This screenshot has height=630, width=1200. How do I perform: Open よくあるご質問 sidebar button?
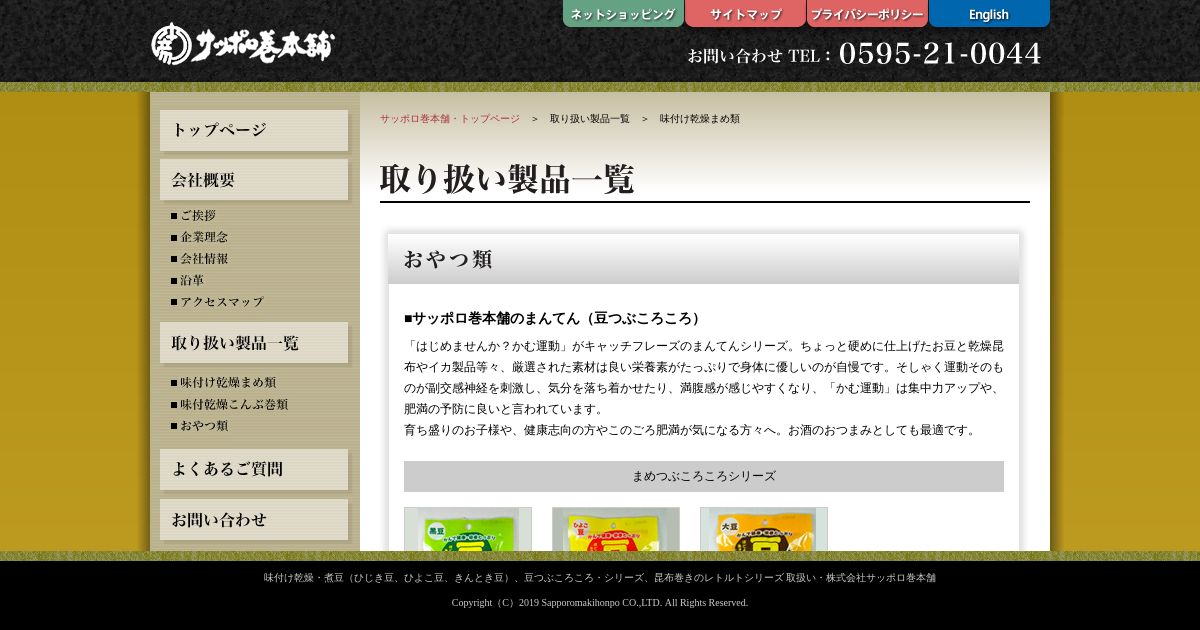254,469
